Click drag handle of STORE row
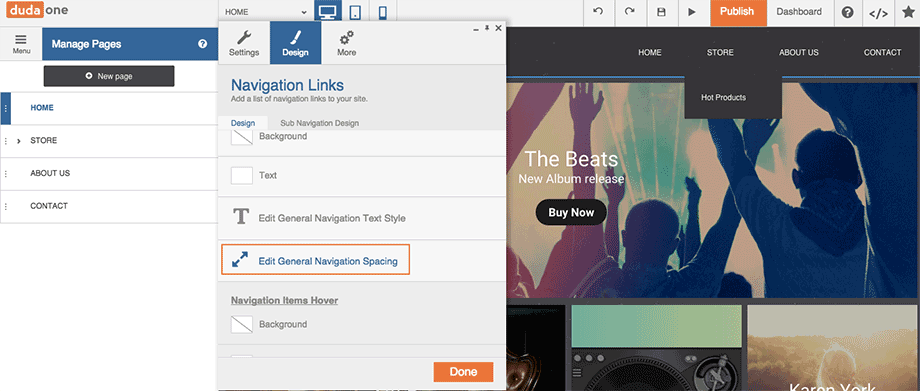 click(x=6, y=141)
